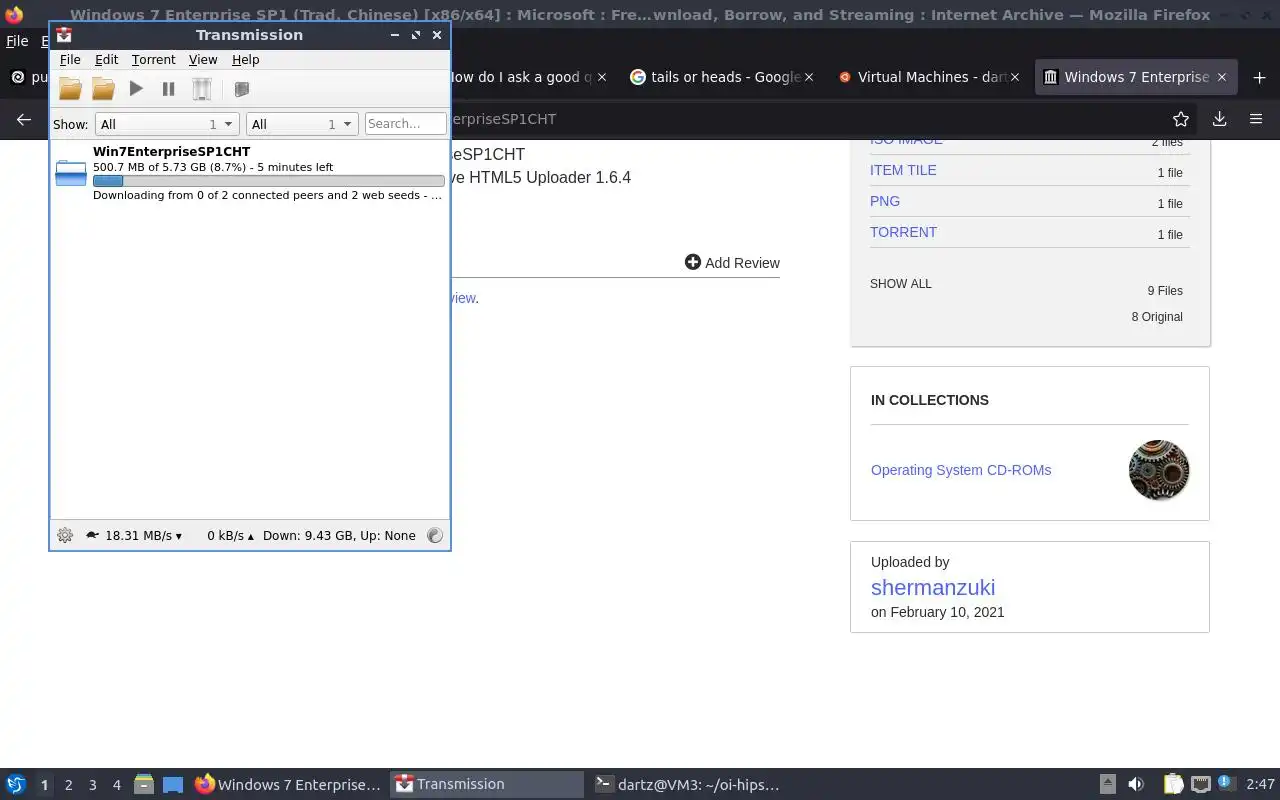Open the Transmission View menu

click(203, 60)
